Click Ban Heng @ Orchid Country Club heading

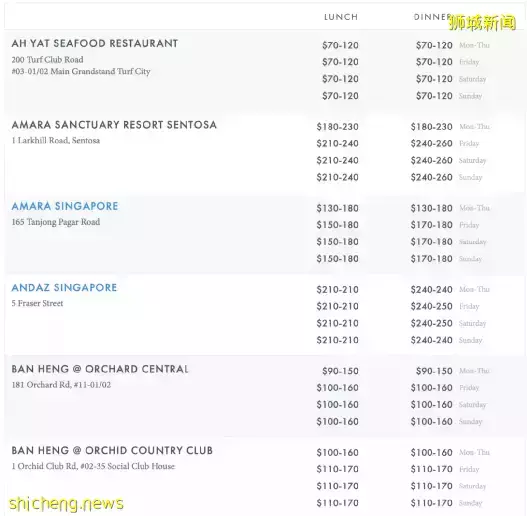112,450
